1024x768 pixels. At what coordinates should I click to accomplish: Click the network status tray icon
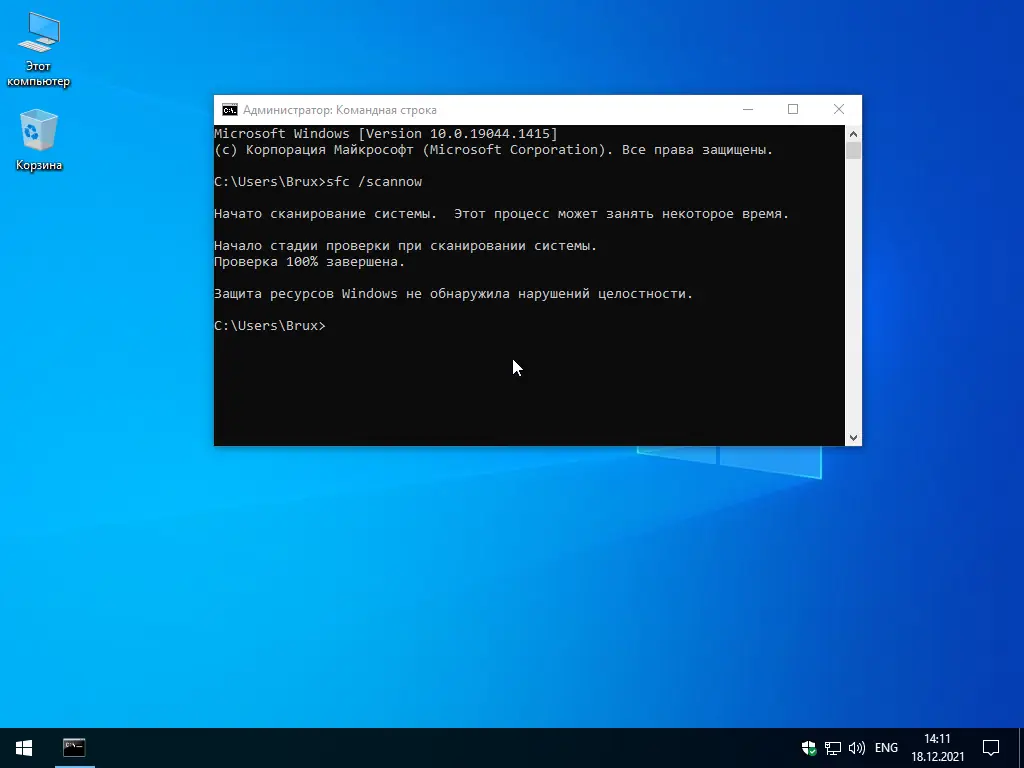(x=832, y=747)
